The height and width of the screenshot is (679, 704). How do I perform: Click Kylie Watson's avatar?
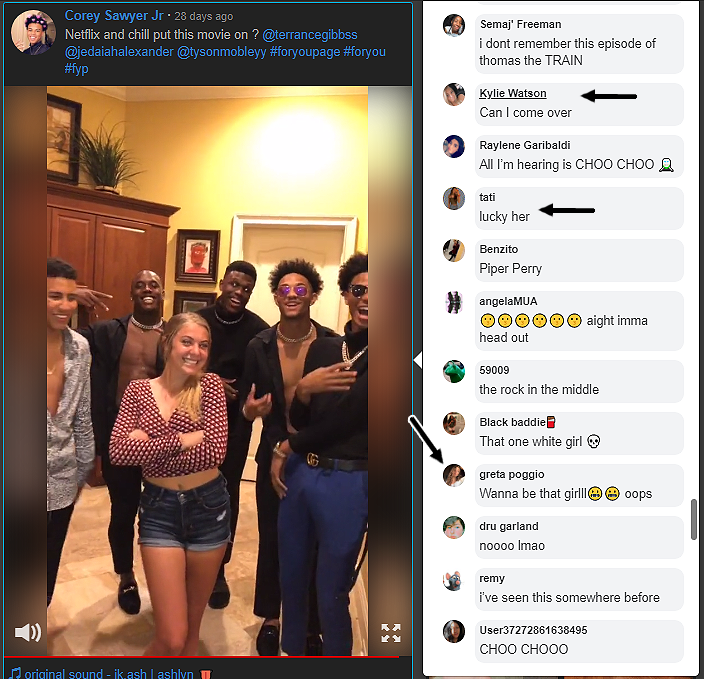[454, 94]
